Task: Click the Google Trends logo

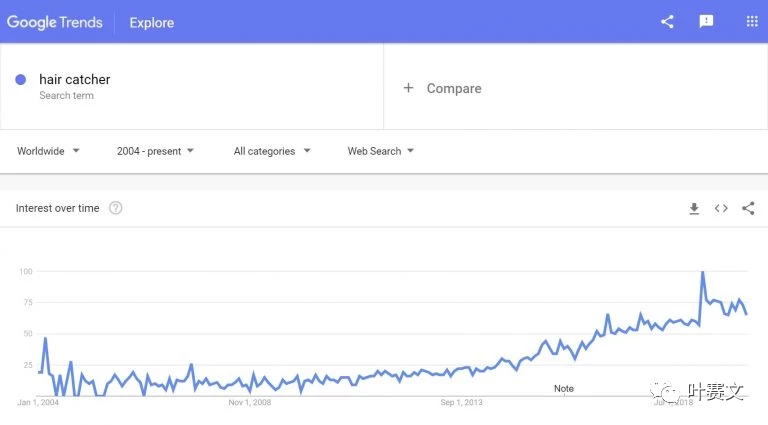Action: (x=55, y=22)
